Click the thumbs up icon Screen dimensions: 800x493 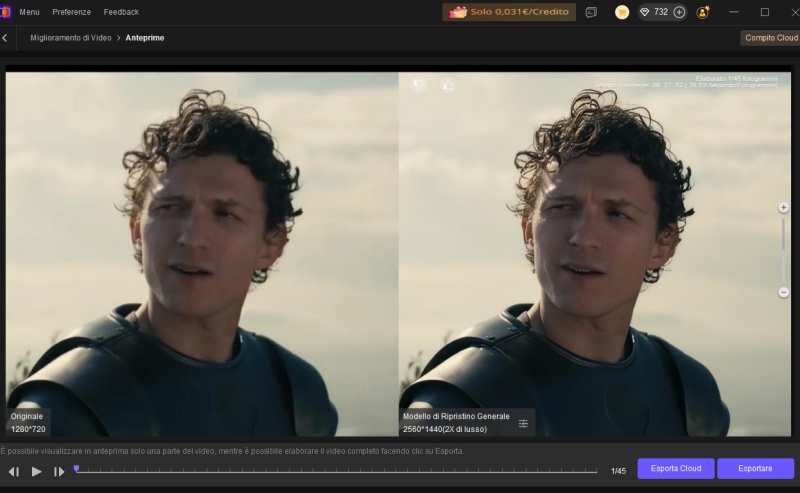pyautogui.click(x=448, y=85)
